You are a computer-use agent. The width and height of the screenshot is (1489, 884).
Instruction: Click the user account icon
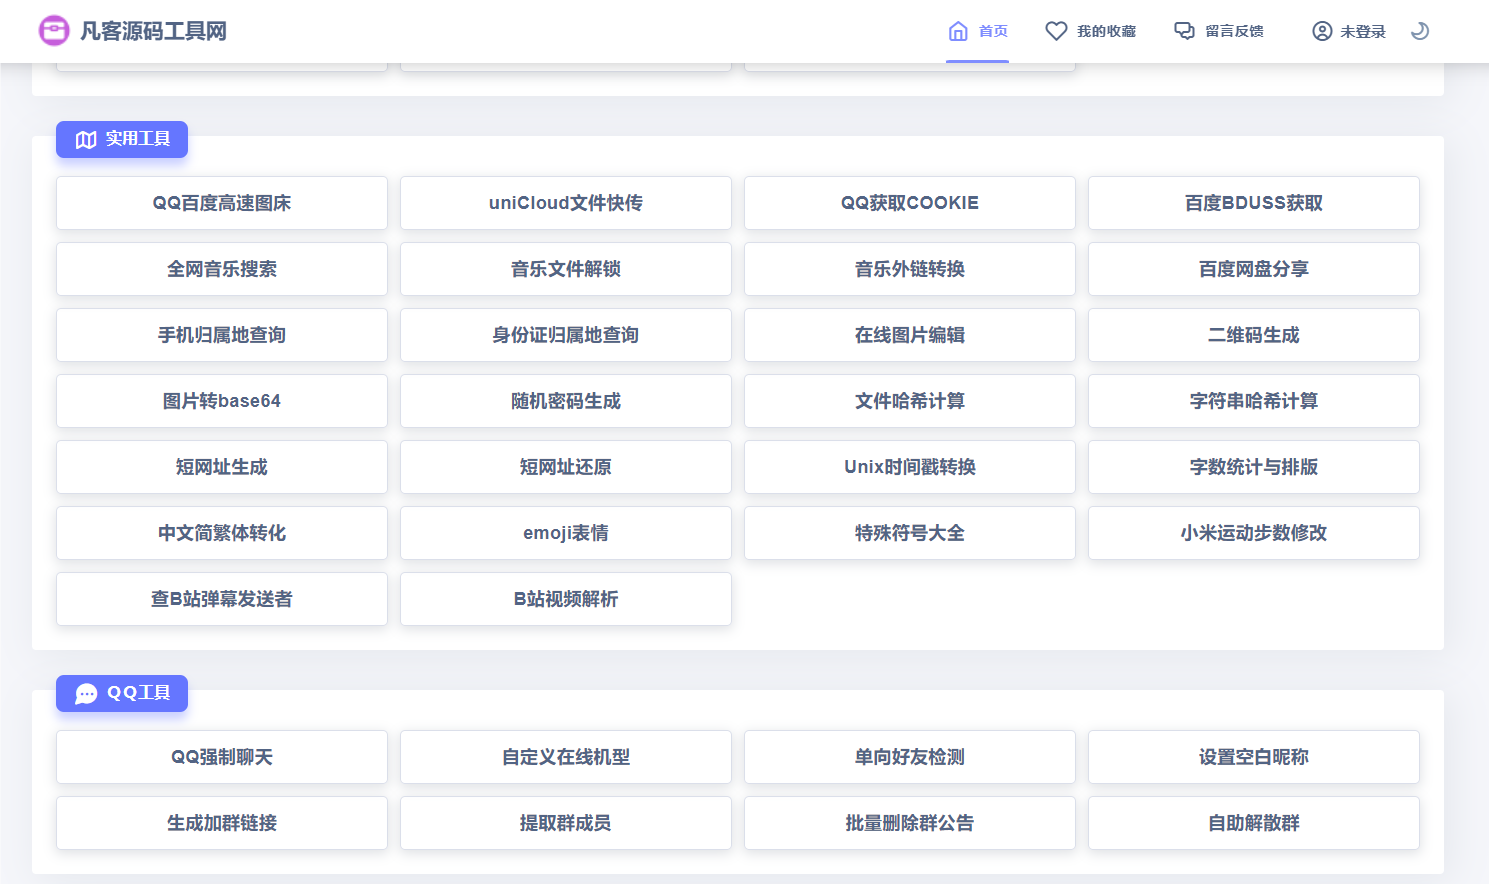pyautogui.click(x=1322, y=31)
